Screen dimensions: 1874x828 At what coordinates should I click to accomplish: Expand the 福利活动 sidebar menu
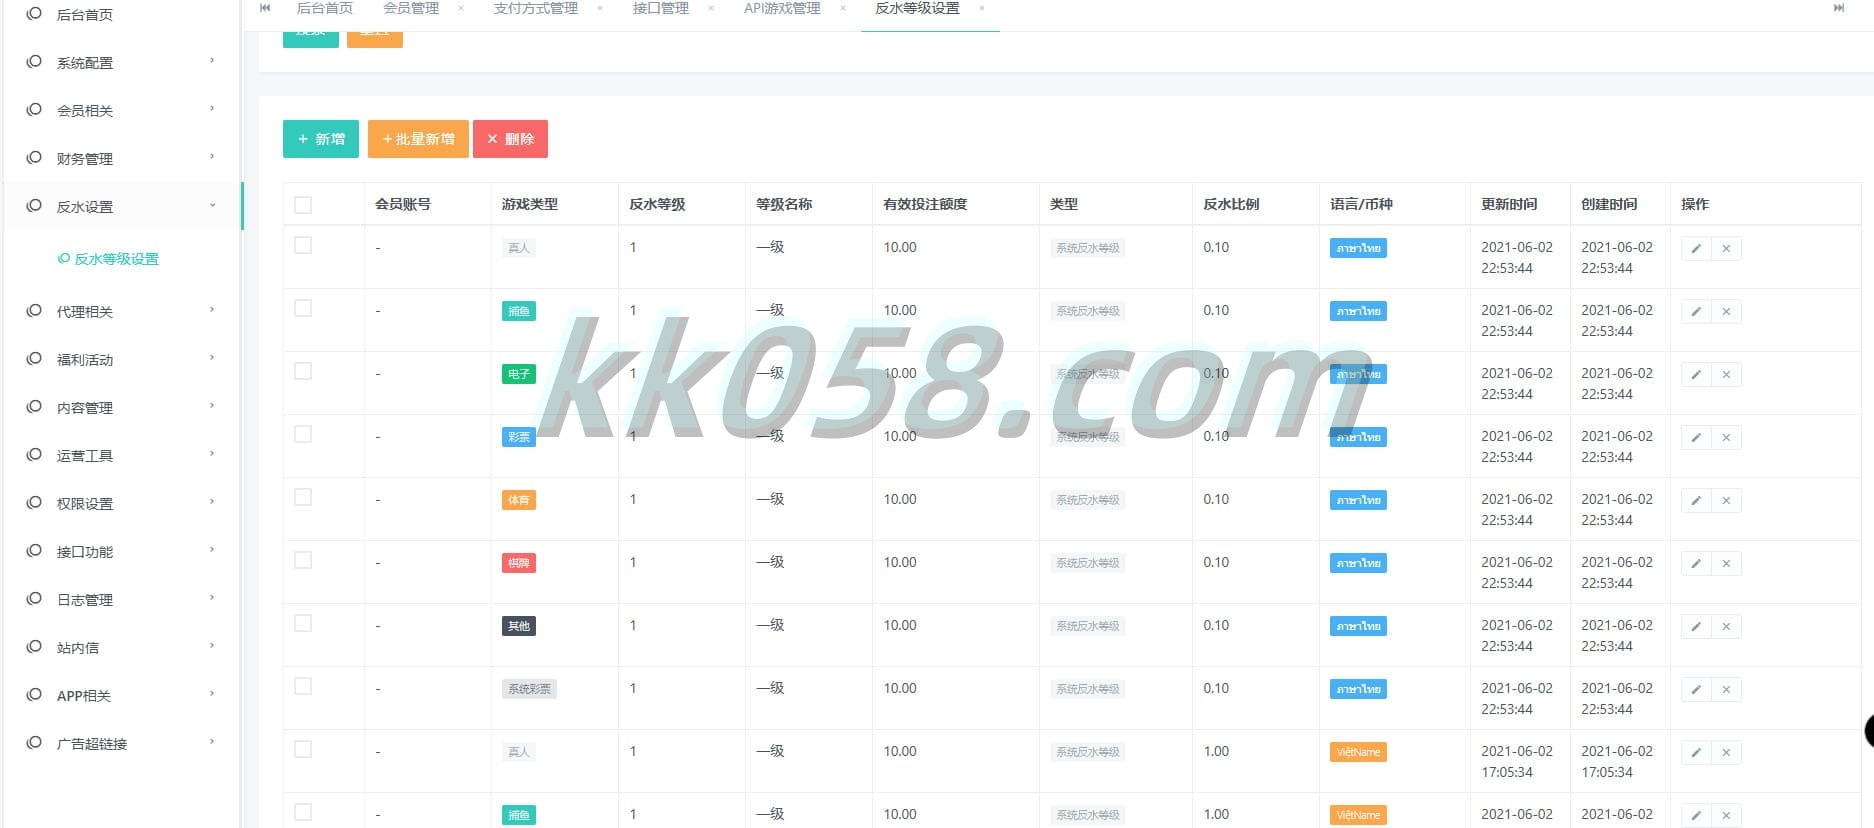click(121, 359)
